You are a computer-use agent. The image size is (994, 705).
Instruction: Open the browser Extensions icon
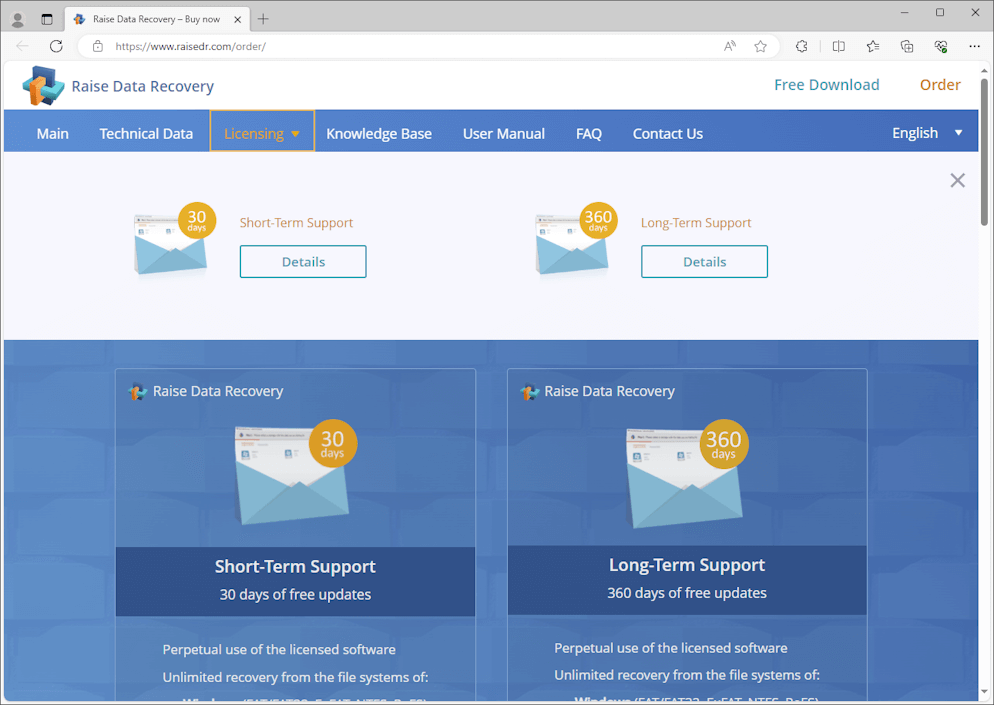[802, 46]
